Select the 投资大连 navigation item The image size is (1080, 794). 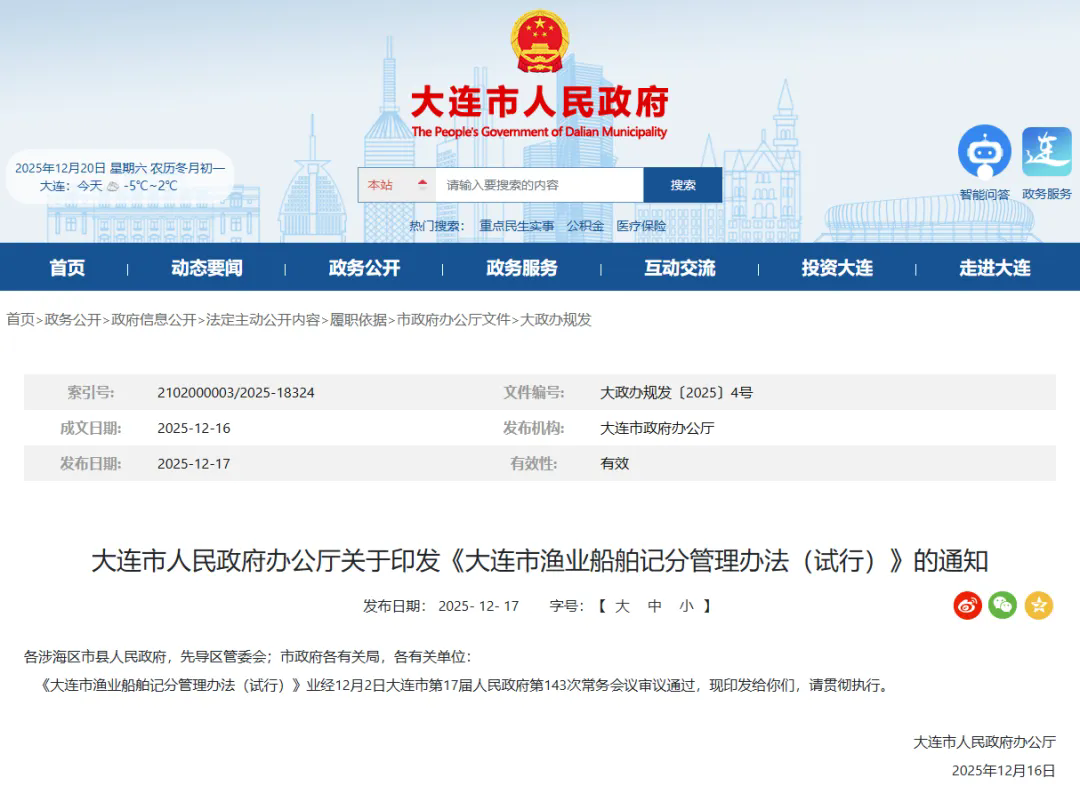click(x=837, y=268)
